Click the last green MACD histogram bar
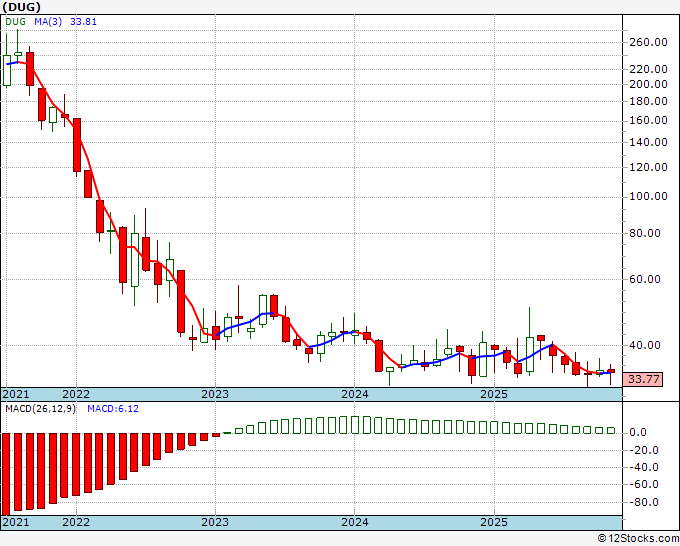 pyautogui.click(x=611, y=430)
